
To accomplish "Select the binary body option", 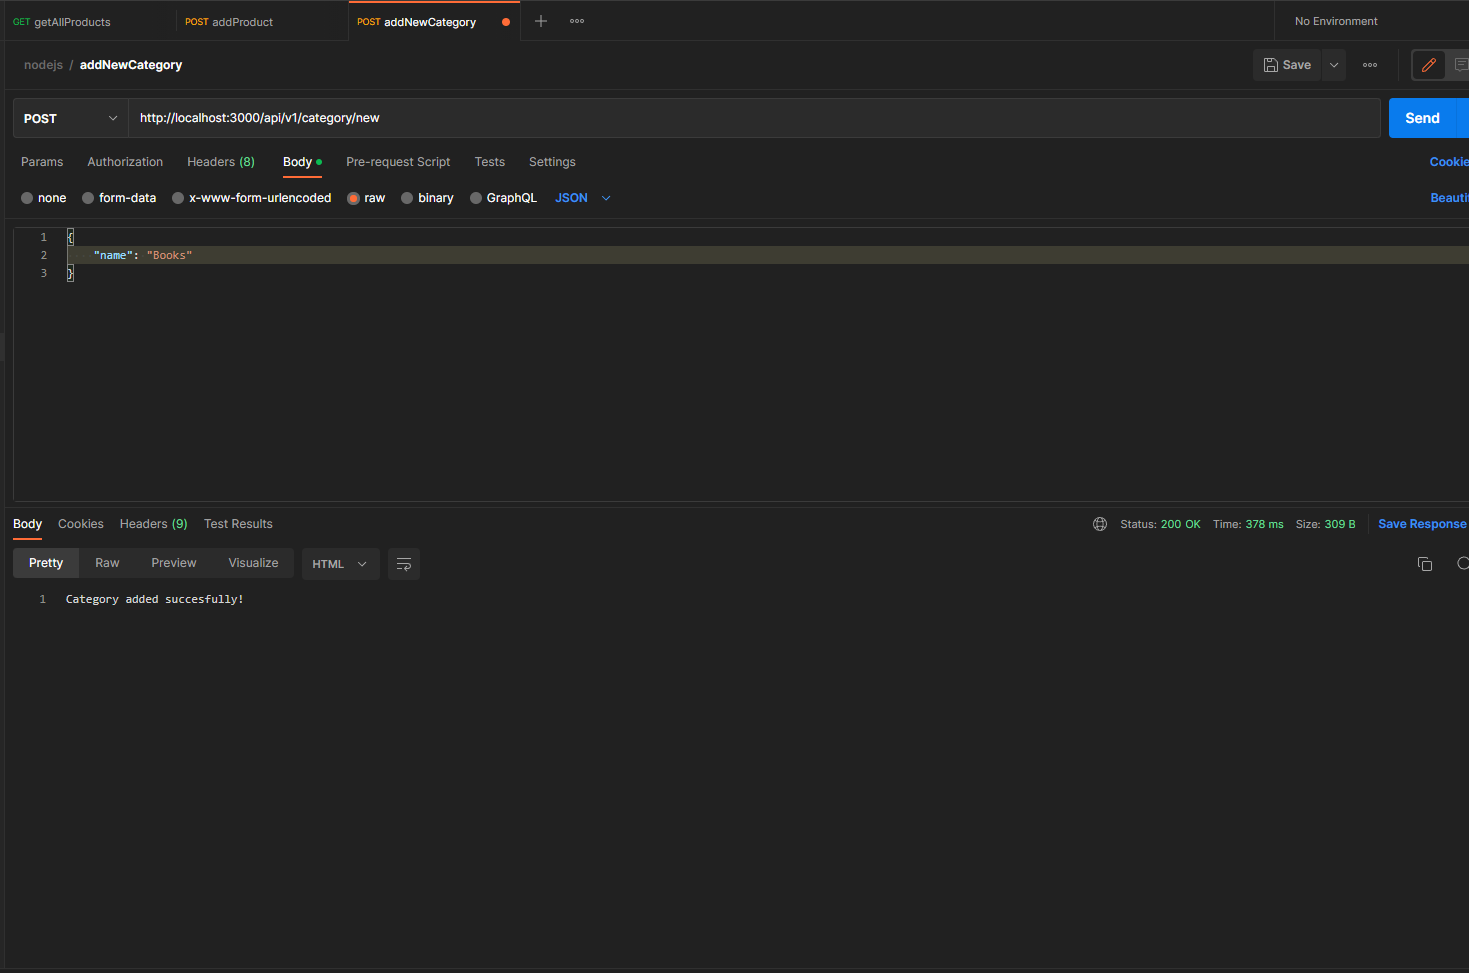I will [x=406, y=197].
